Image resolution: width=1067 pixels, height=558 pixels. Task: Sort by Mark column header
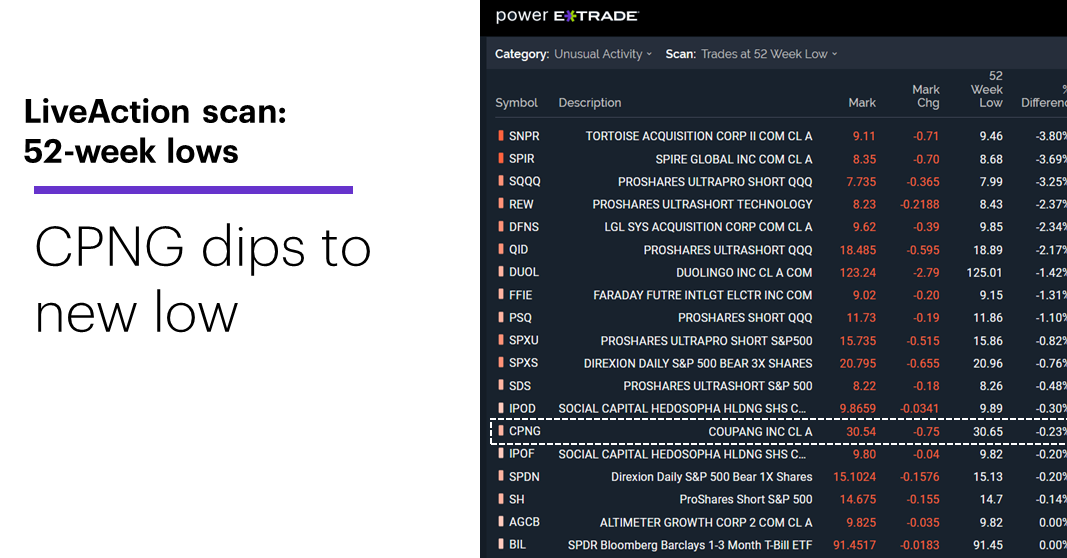click(862, 103)
